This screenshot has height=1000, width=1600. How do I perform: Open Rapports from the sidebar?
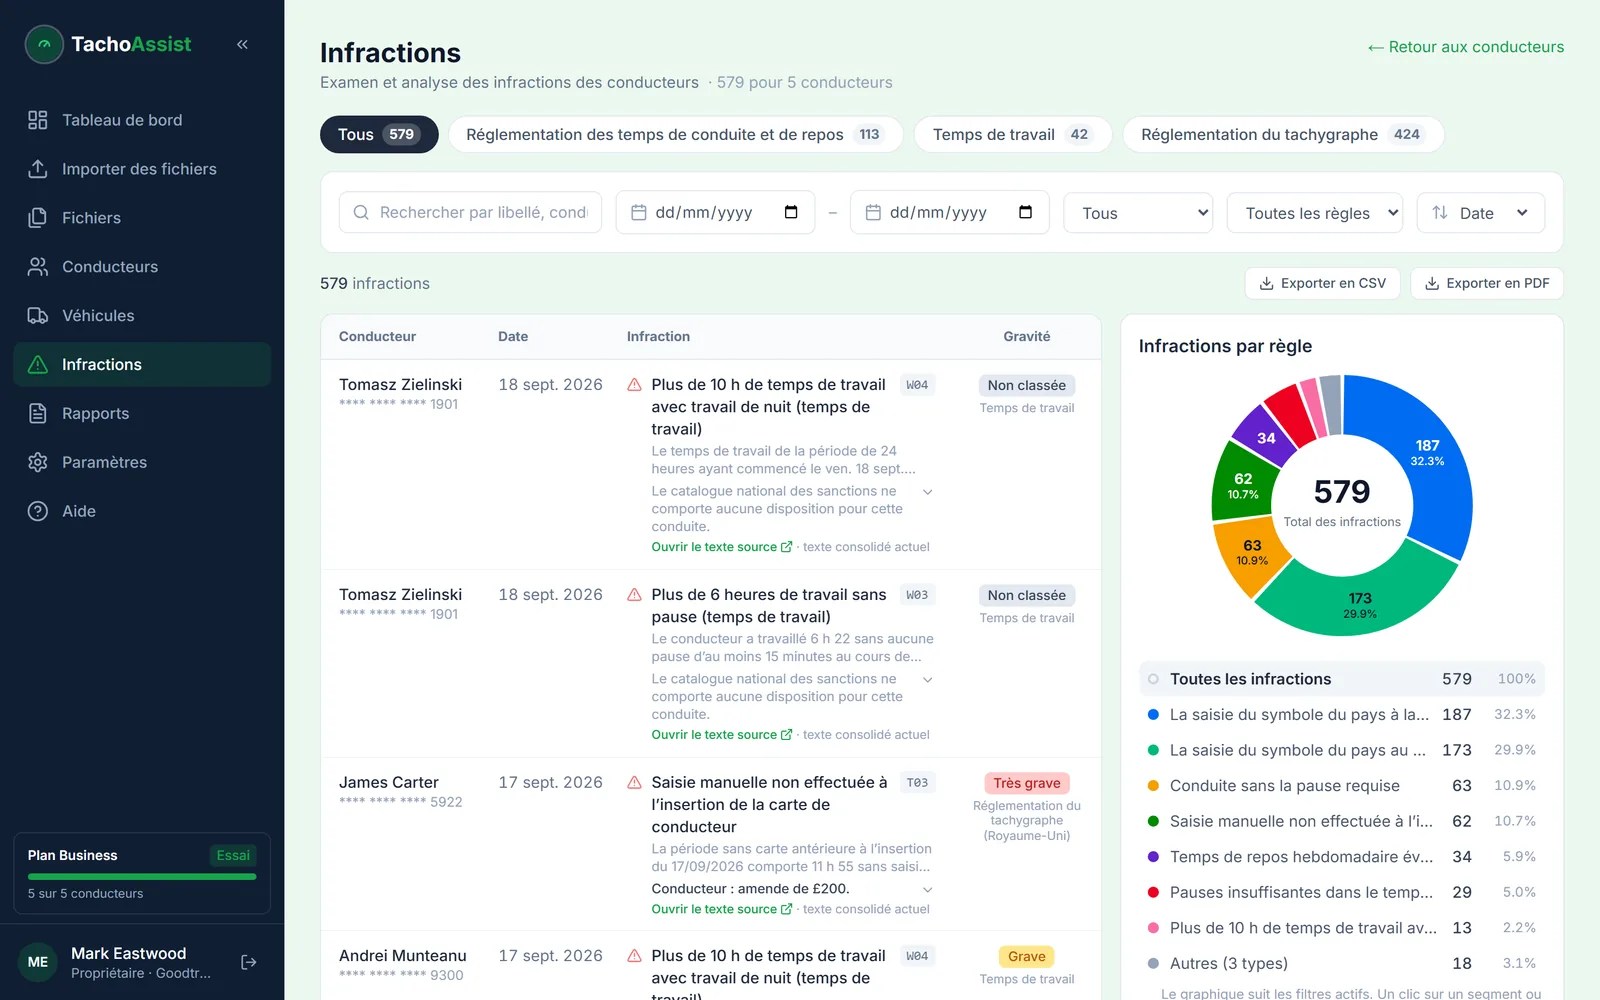point(142,413)
